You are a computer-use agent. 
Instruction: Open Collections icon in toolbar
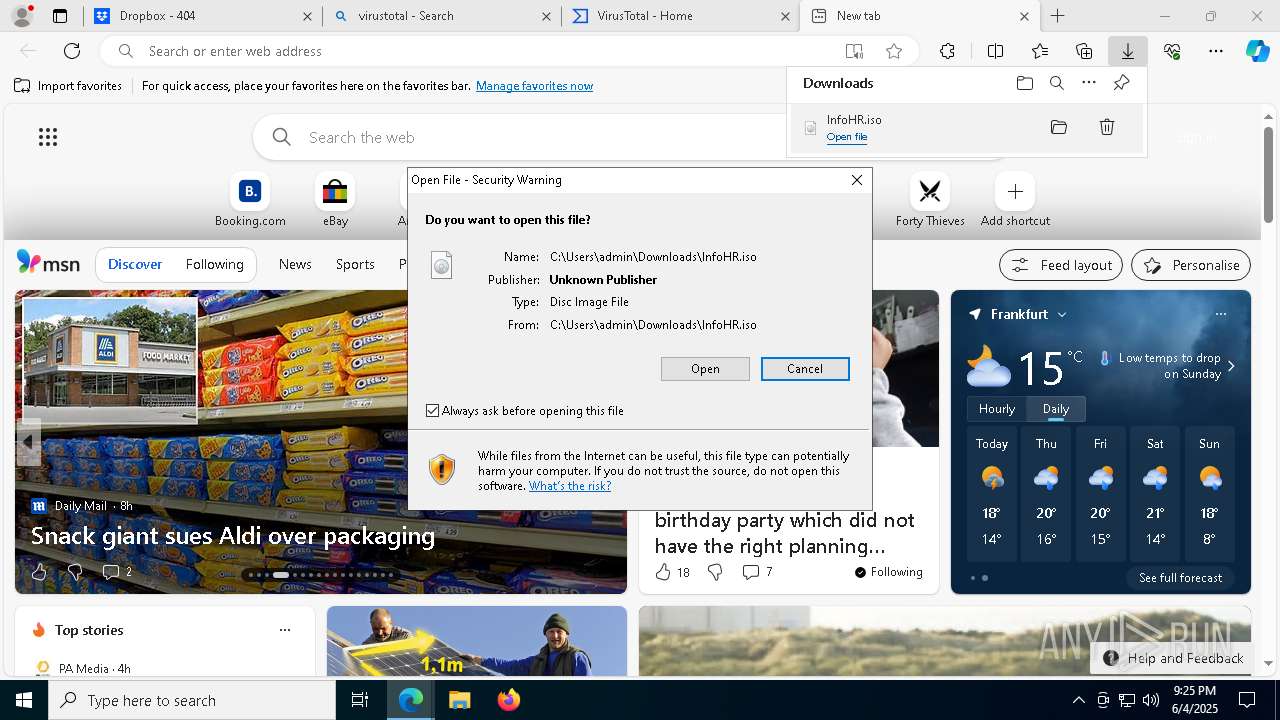(1084, 51)
